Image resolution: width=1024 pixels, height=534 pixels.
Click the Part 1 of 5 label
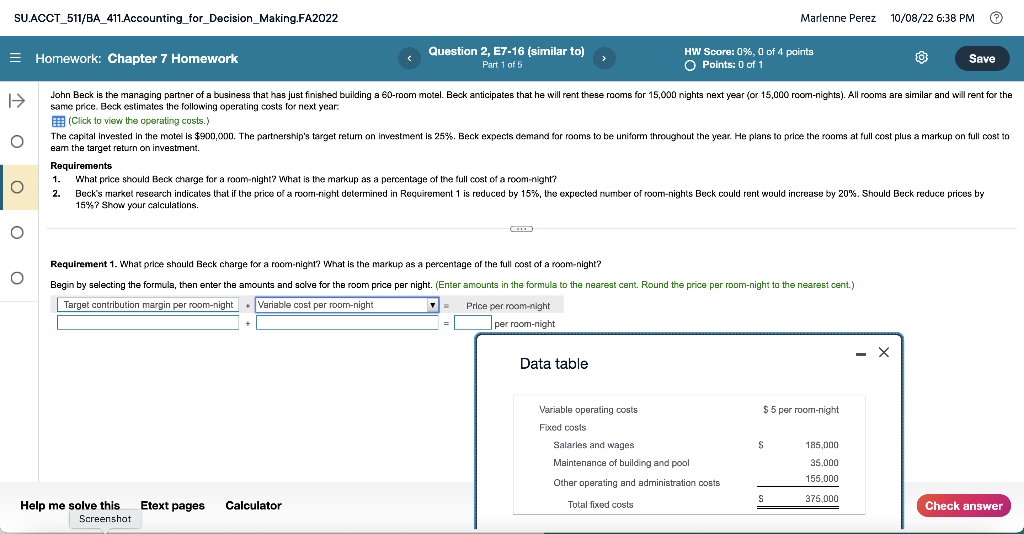point(502,65)
